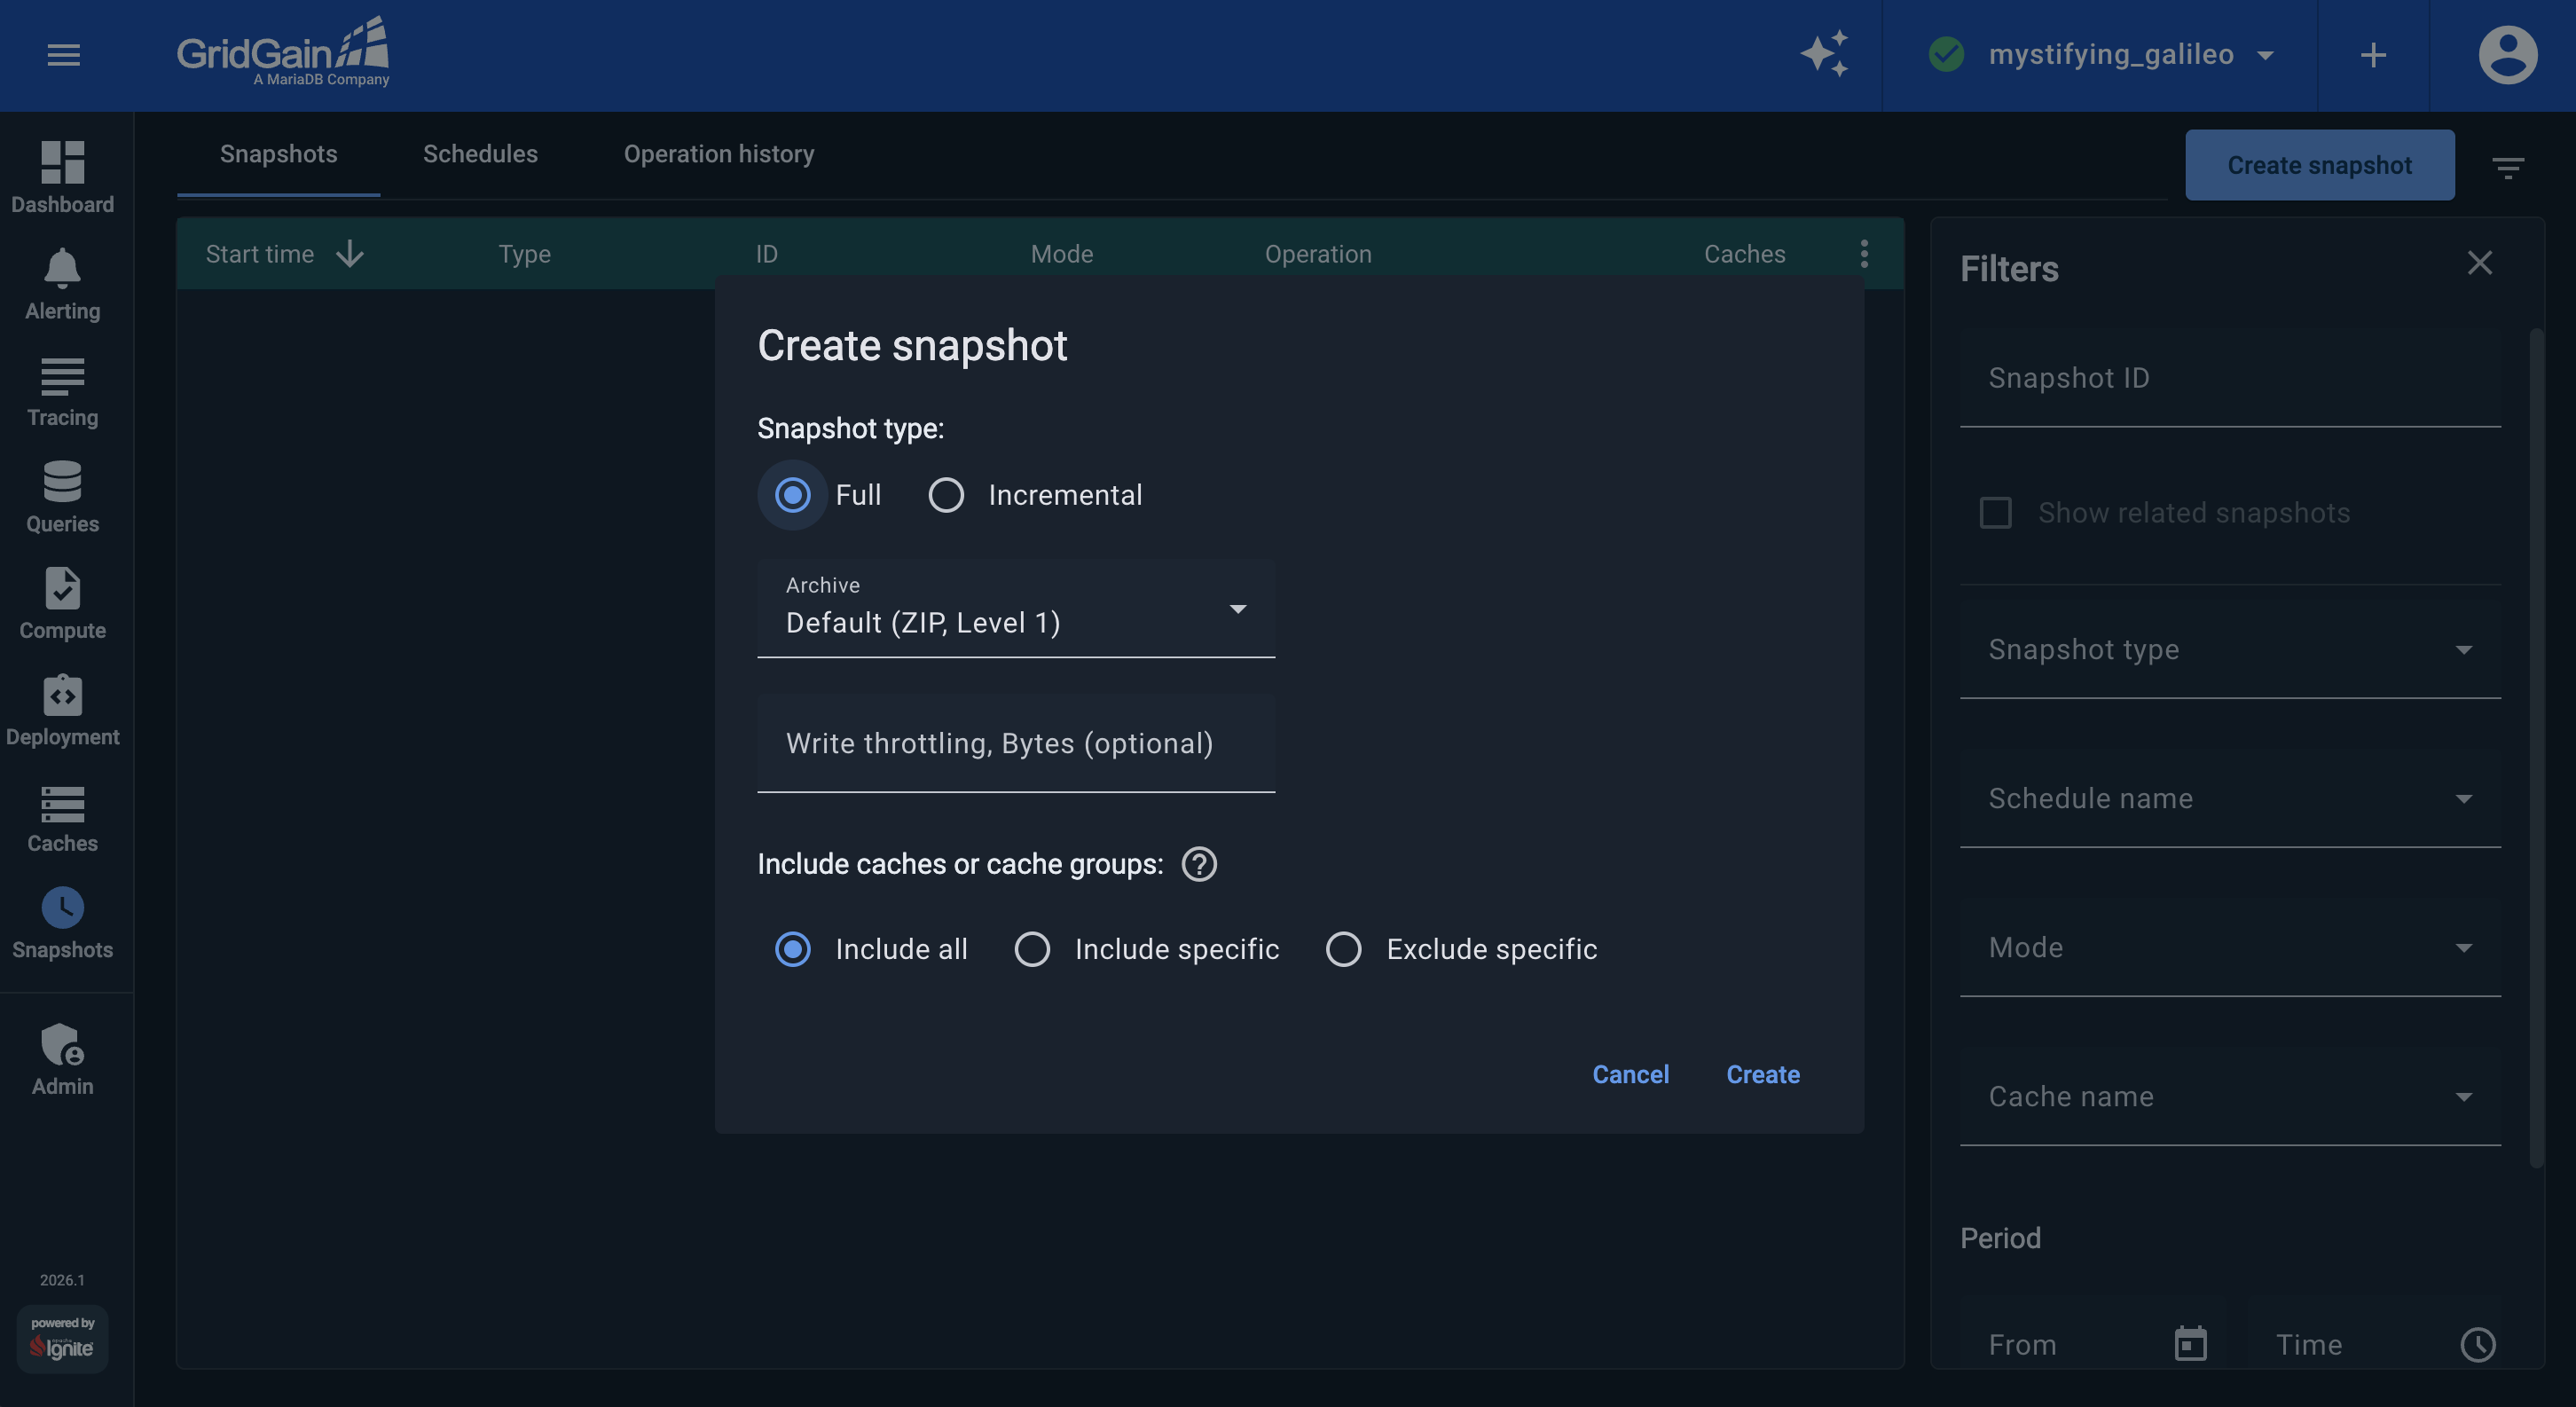Select the Incremental snapshot type radio

946,495
